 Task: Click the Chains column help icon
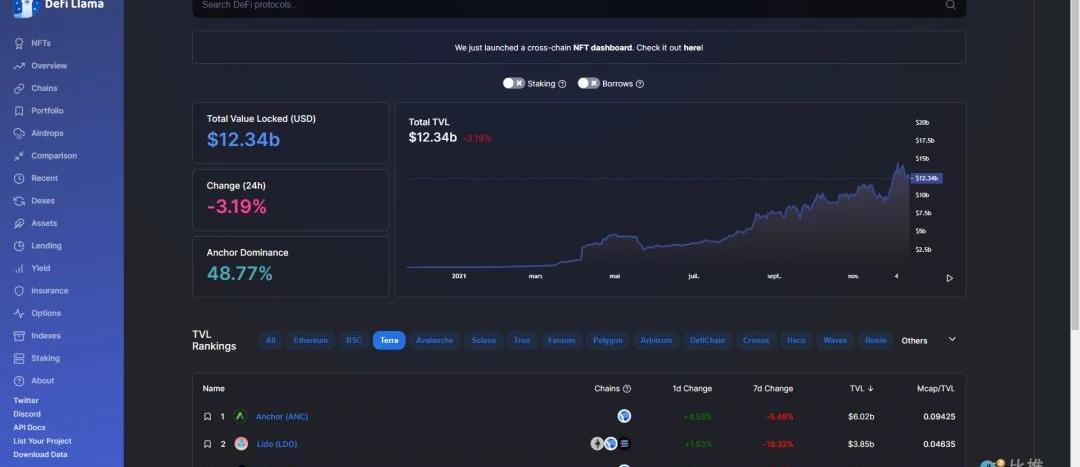point(627,389)
